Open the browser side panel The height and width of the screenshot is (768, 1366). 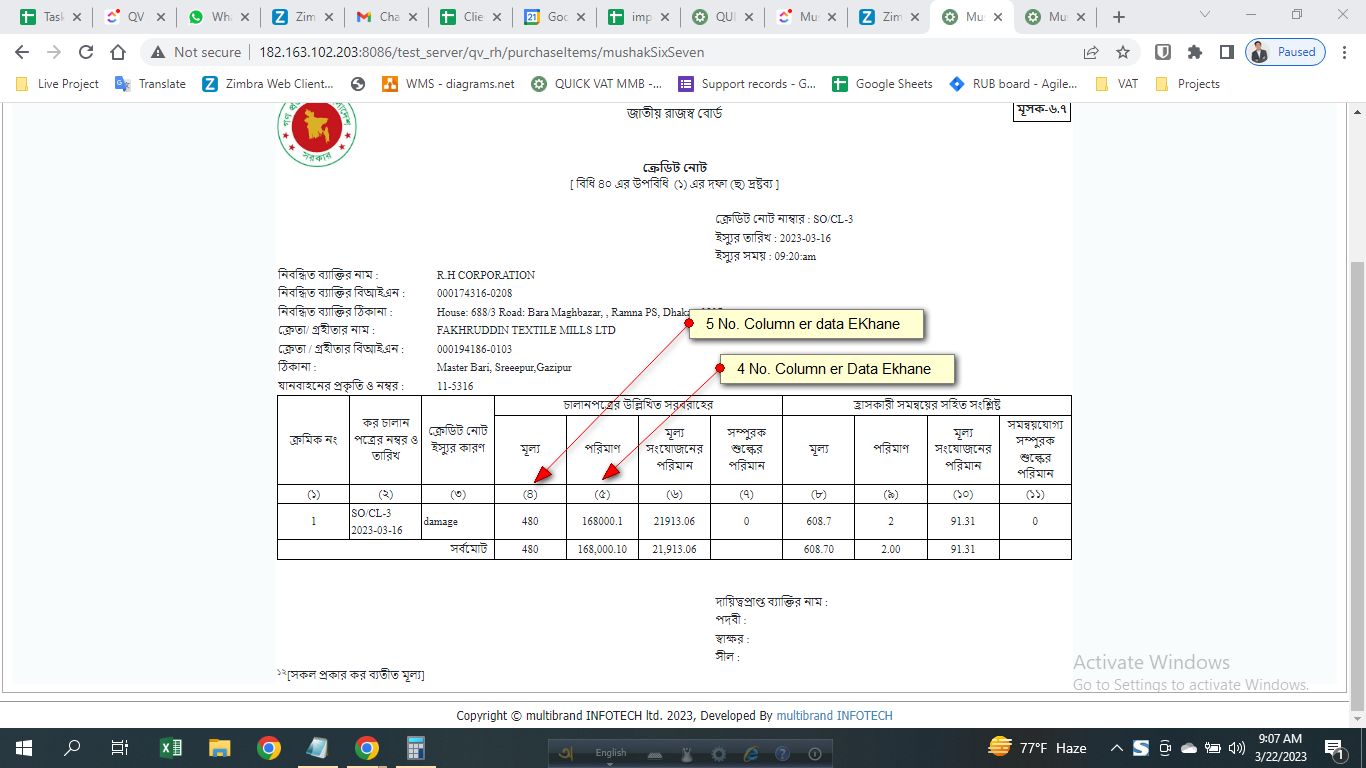pos(1226,52)
